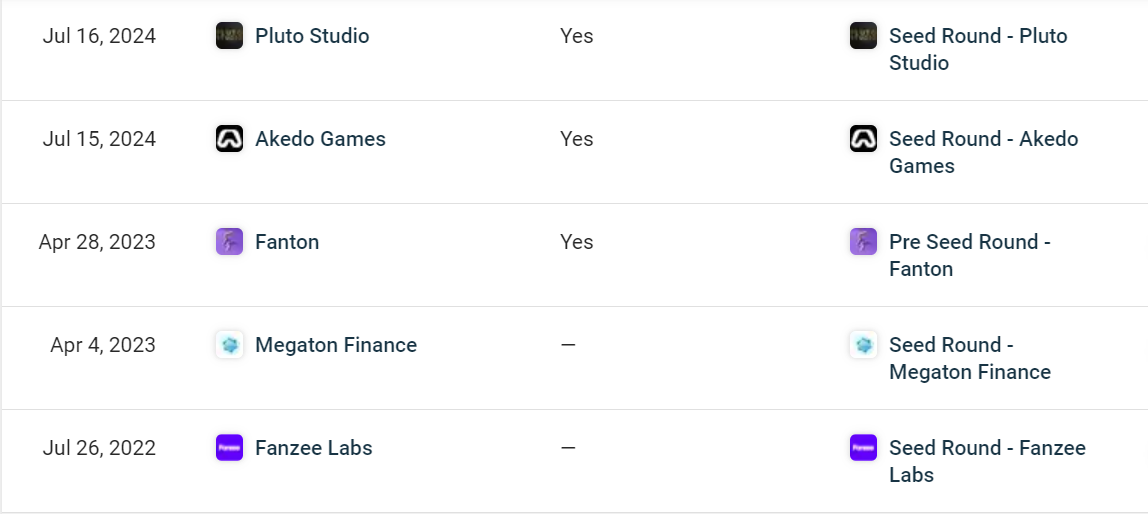Open the Pluto Studio organization link
This screenshot has width=1148, height=514.
pyautogui.click(x=312, y=36)
